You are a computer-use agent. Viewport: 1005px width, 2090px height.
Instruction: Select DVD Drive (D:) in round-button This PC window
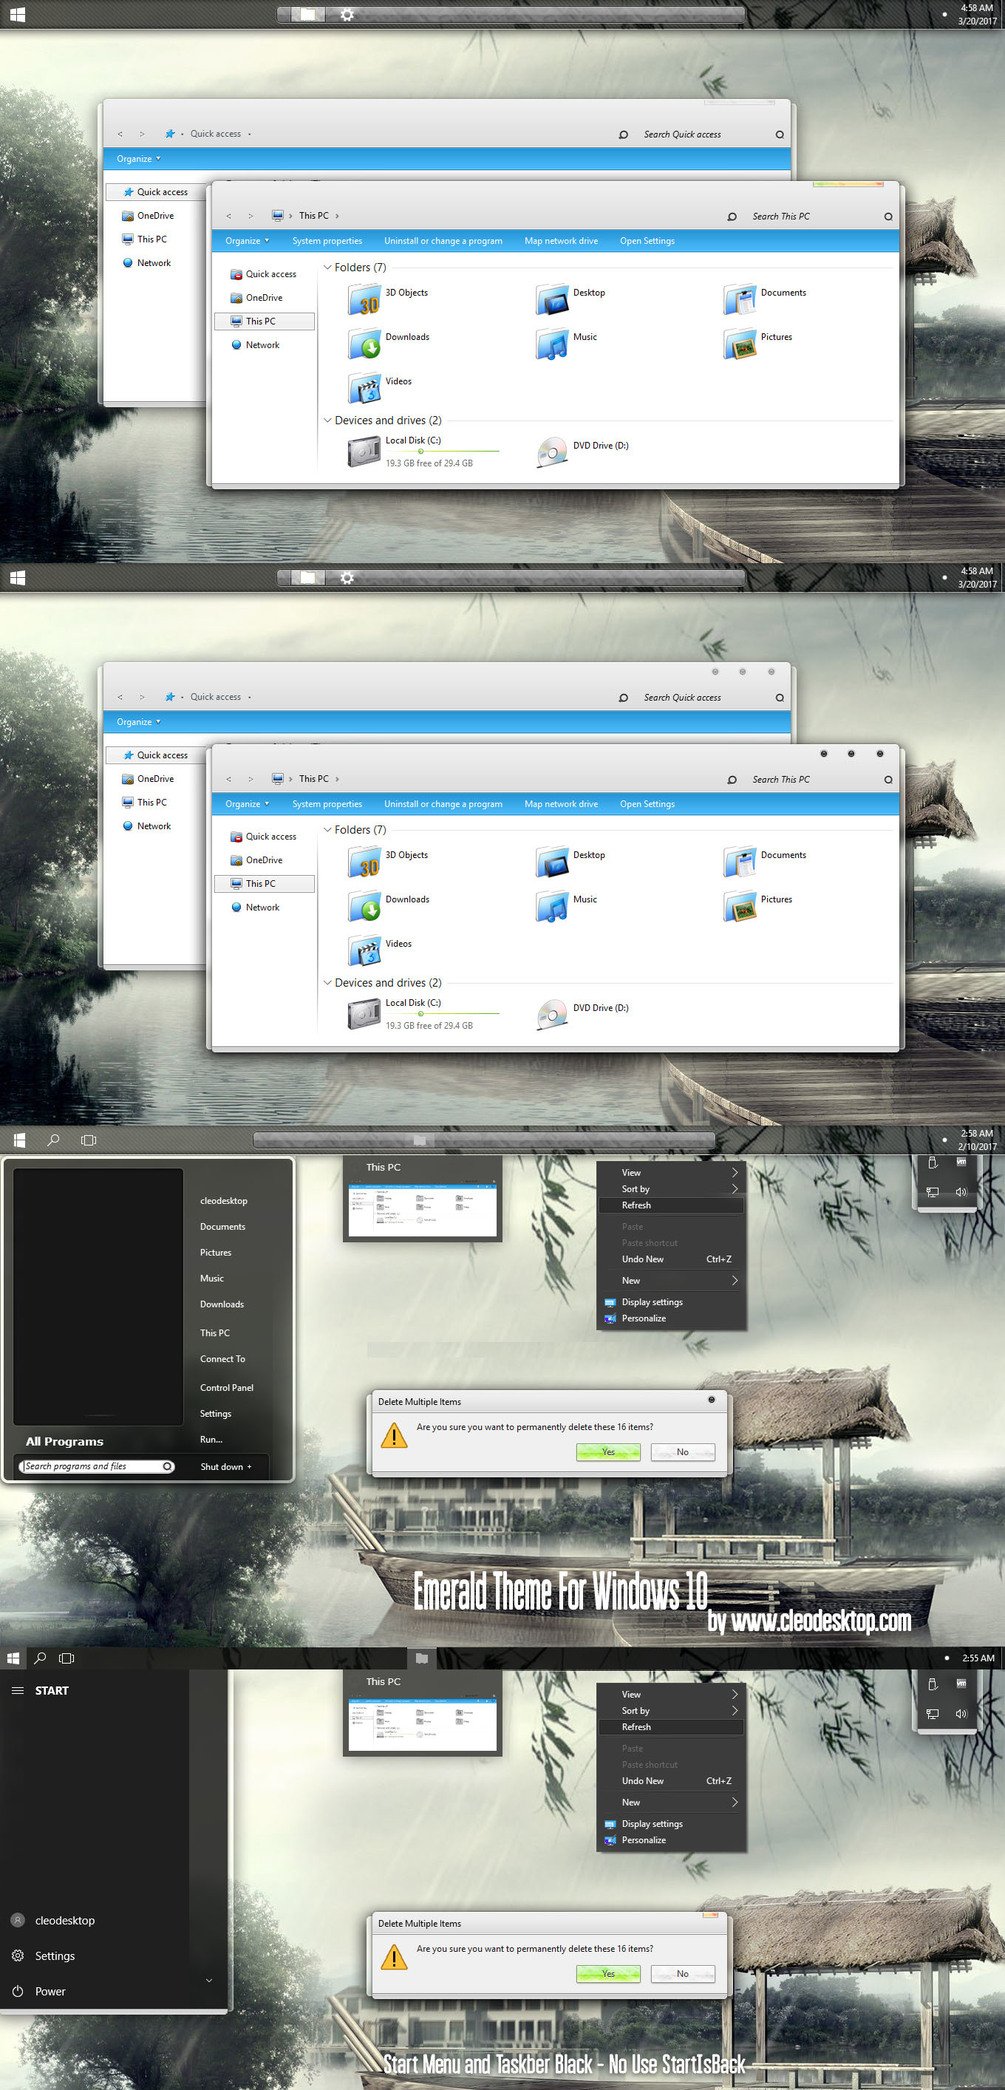(582, 1015)
